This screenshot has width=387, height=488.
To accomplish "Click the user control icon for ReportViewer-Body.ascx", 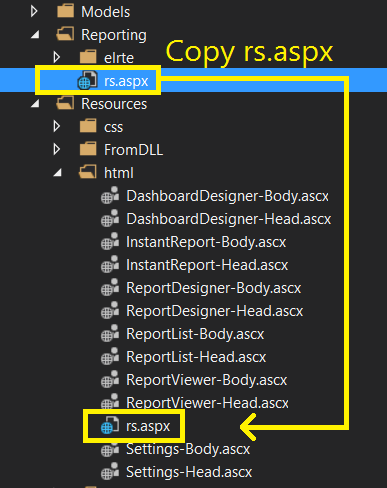I will (x=110, y=379).
